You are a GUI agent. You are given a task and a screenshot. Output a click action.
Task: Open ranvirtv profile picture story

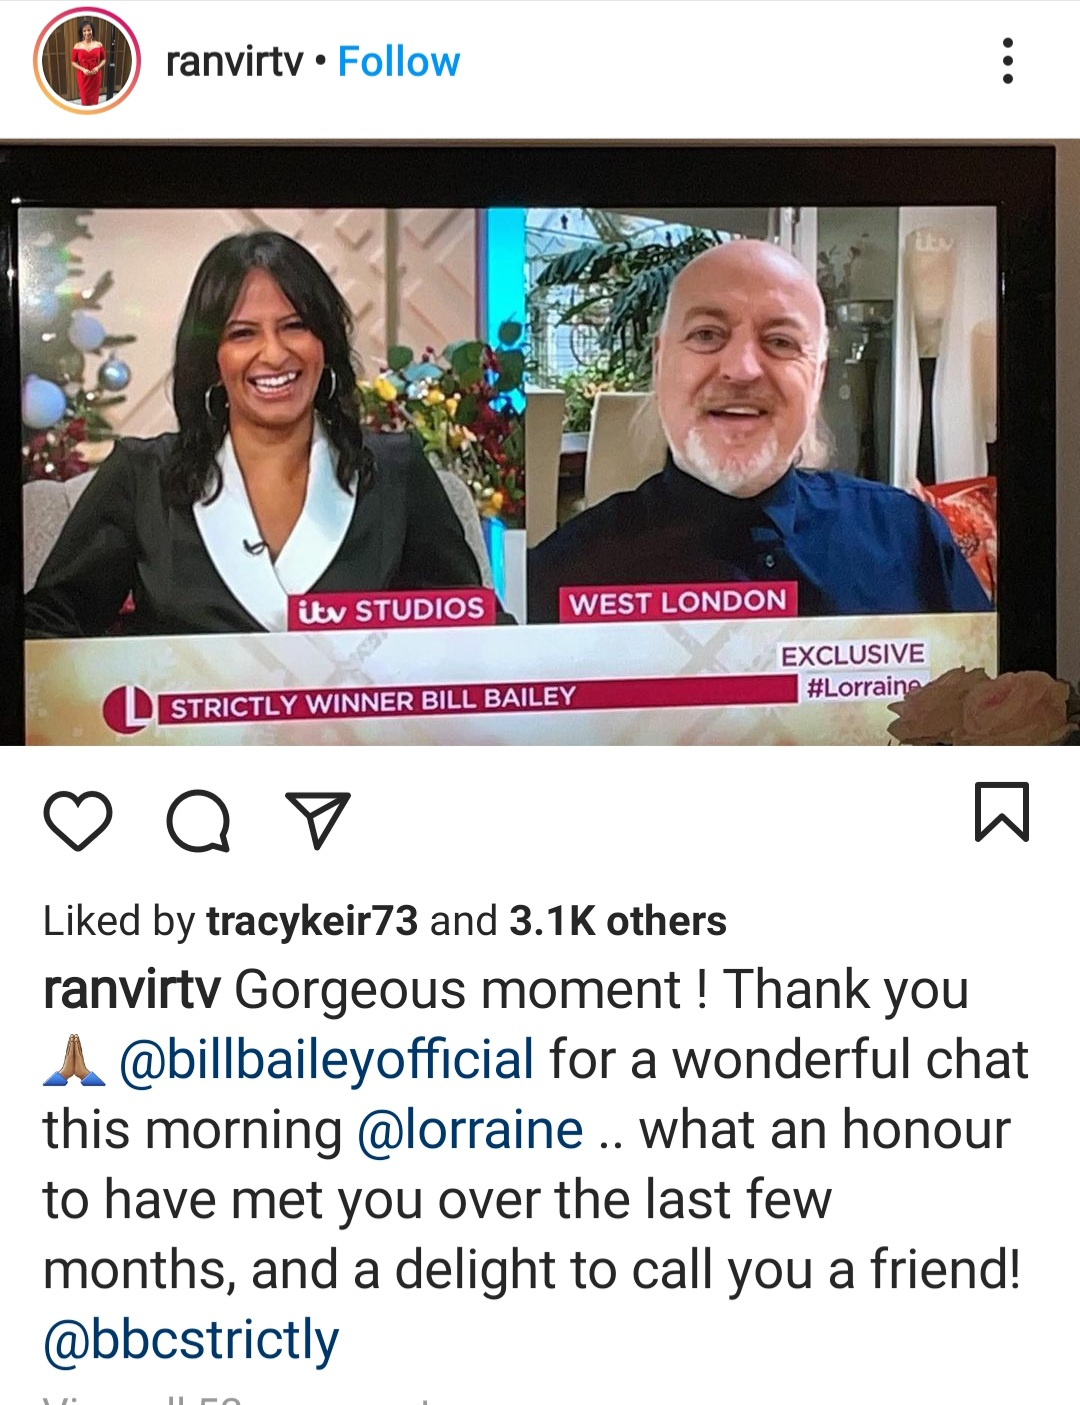click(85, 62)
